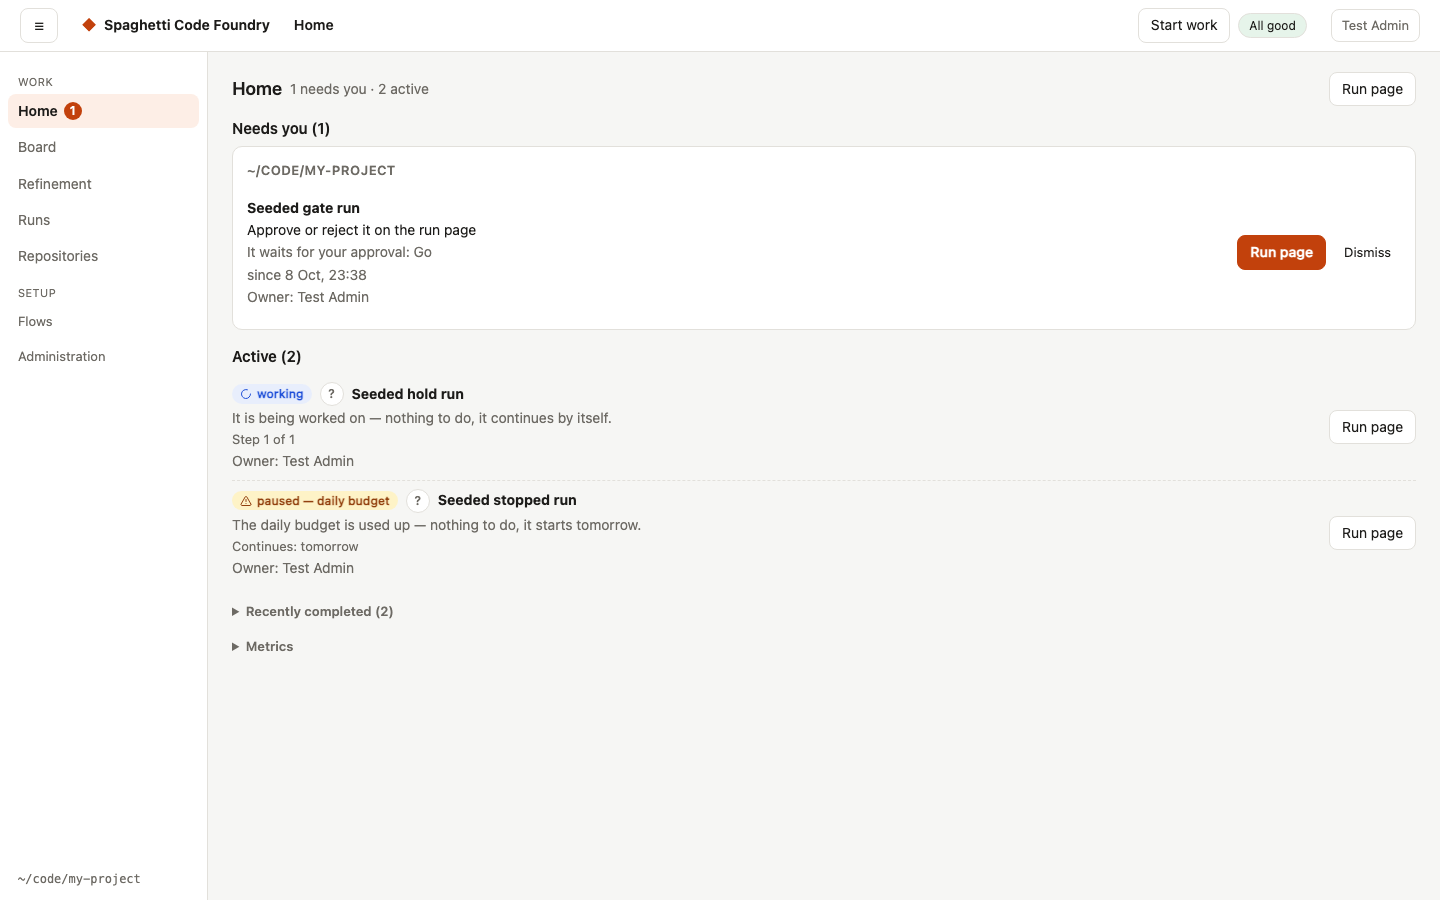The image size is (1440, 900).
Task: Open help for Seeded hold run
Action: (x=331, y=394)
